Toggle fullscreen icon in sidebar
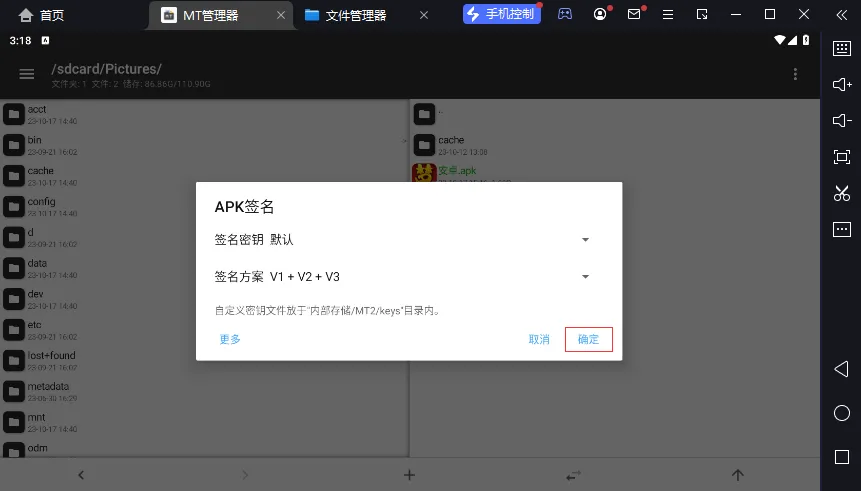861x491 pixels. pyautogui.click(x=842, y=157)
